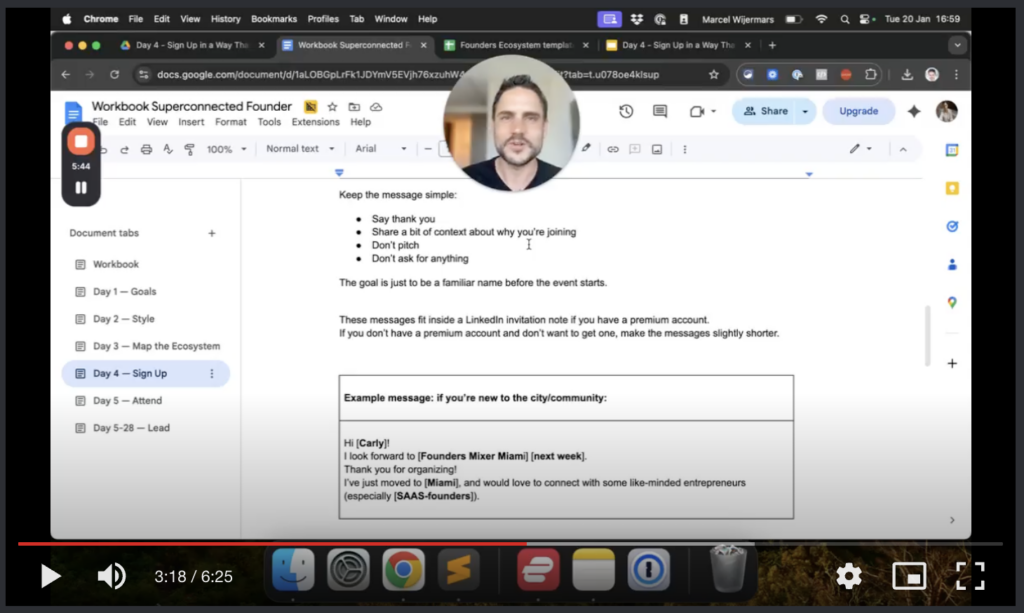Click the insert link toolbar icon

(x=613, y=149)
